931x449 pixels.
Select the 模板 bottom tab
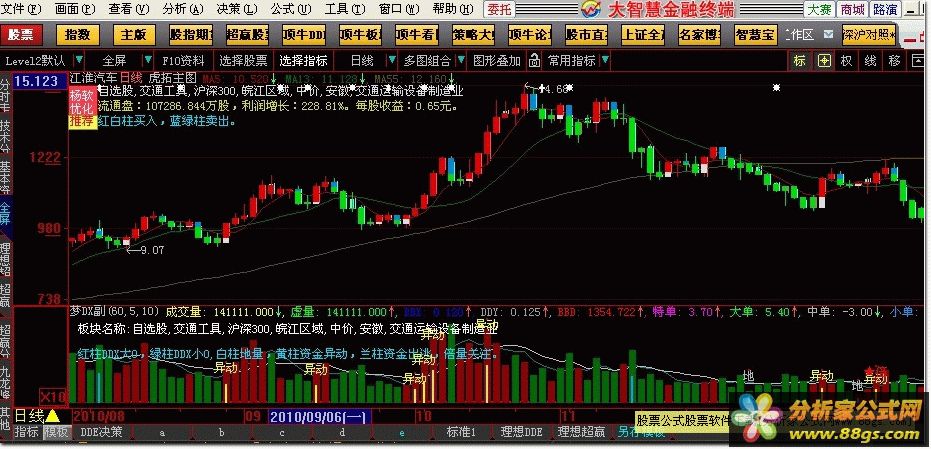(56, 432)
